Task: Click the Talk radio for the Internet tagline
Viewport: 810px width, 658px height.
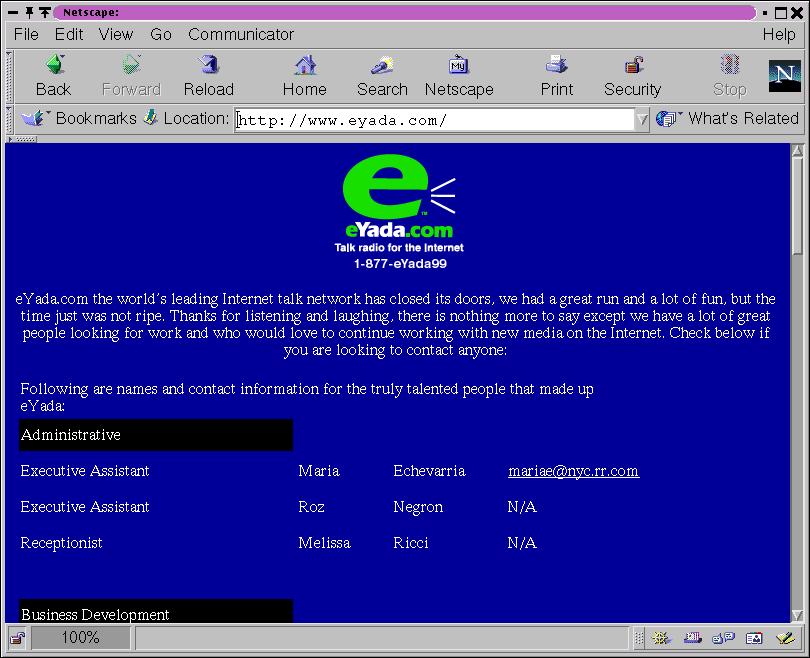Action: (x=399, y=248)
